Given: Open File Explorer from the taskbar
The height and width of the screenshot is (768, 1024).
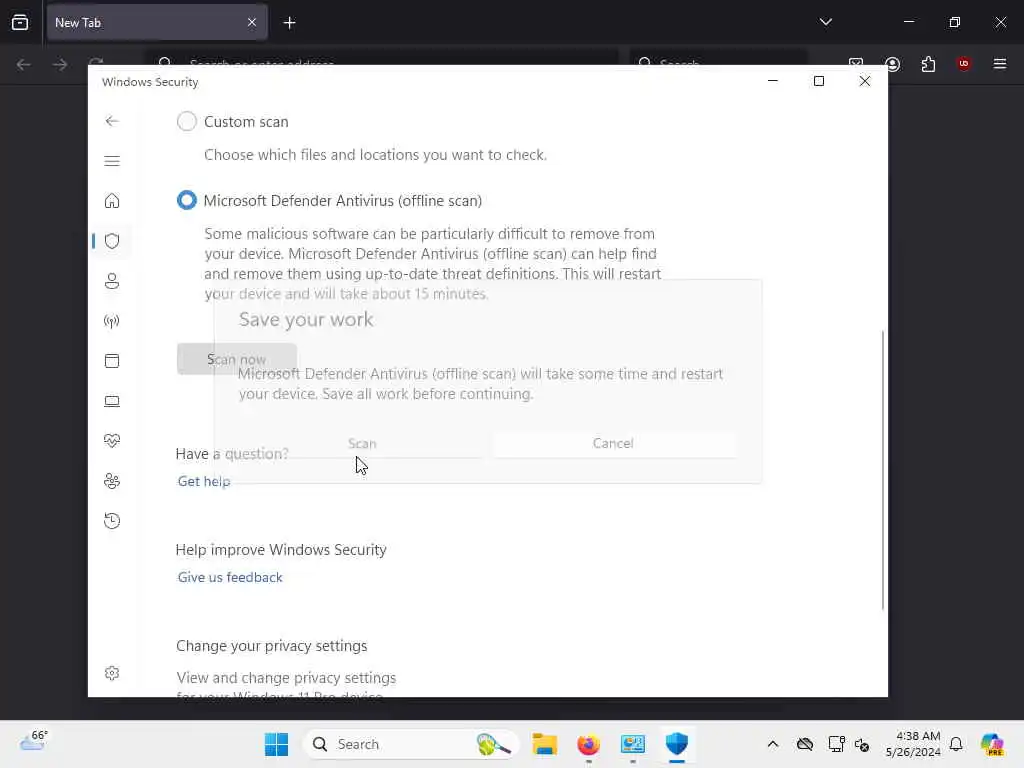Looking at the screenshot, I should 545,744.
